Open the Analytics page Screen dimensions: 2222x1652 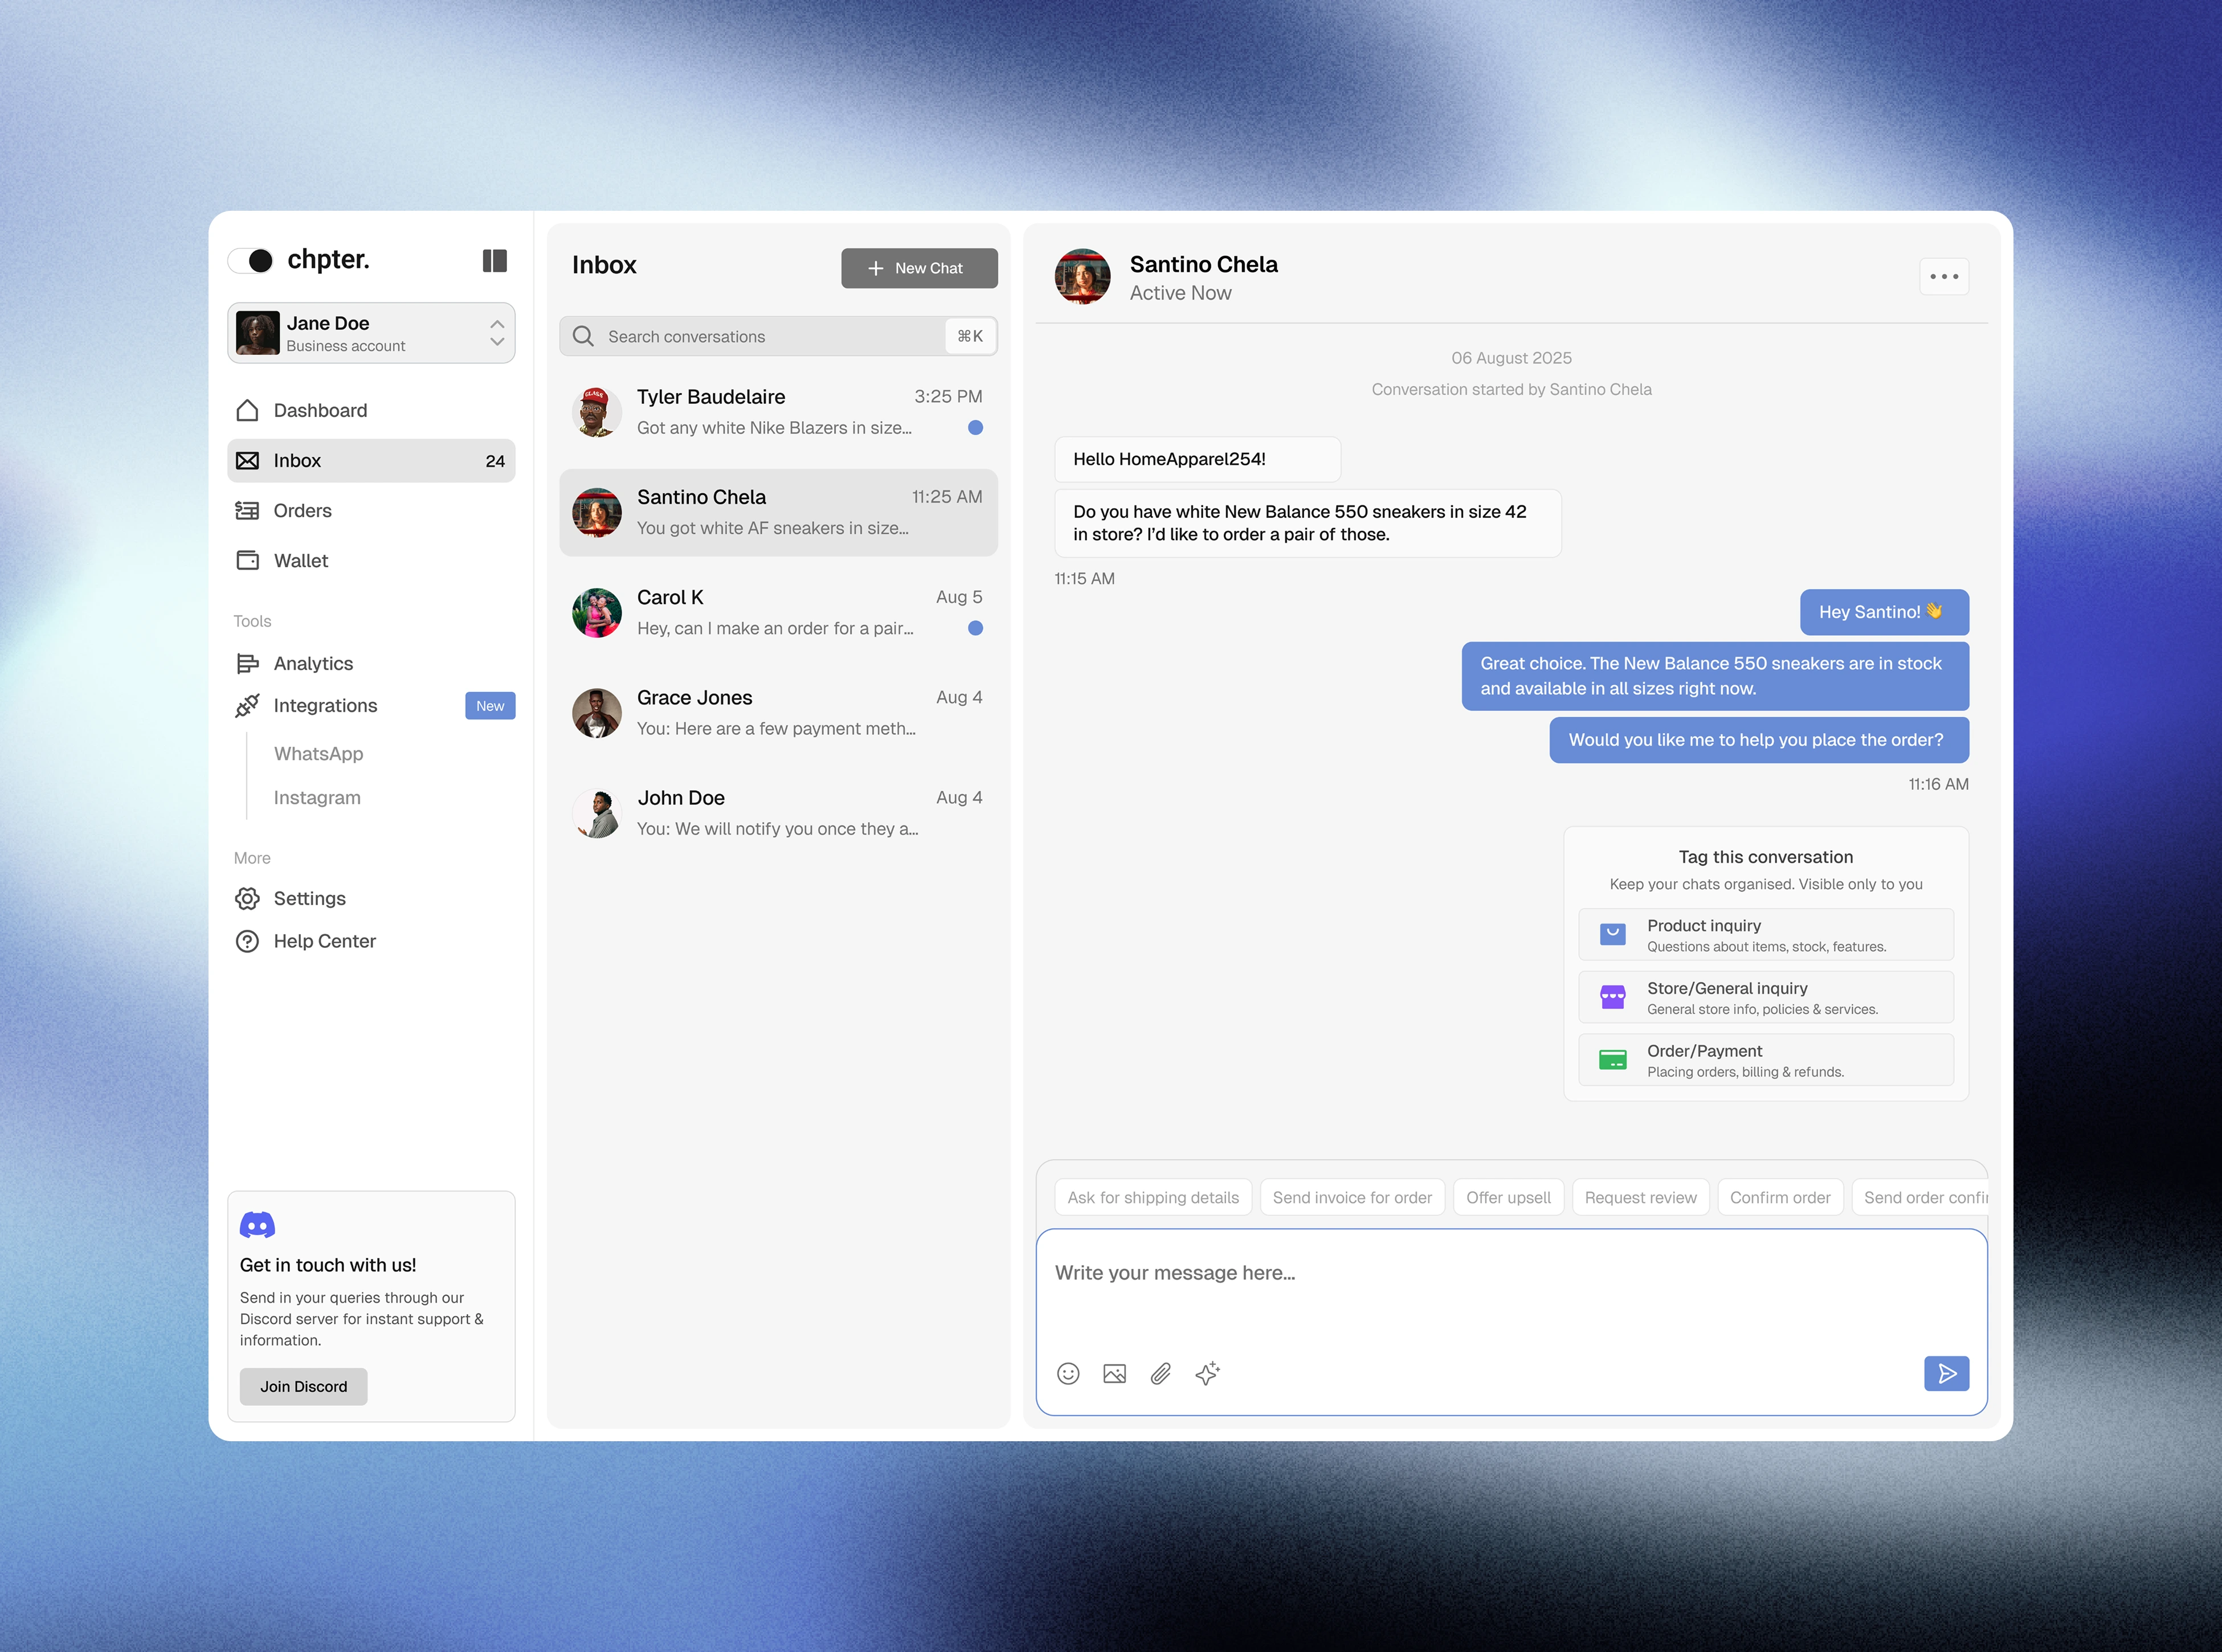(x=313, y=664)
